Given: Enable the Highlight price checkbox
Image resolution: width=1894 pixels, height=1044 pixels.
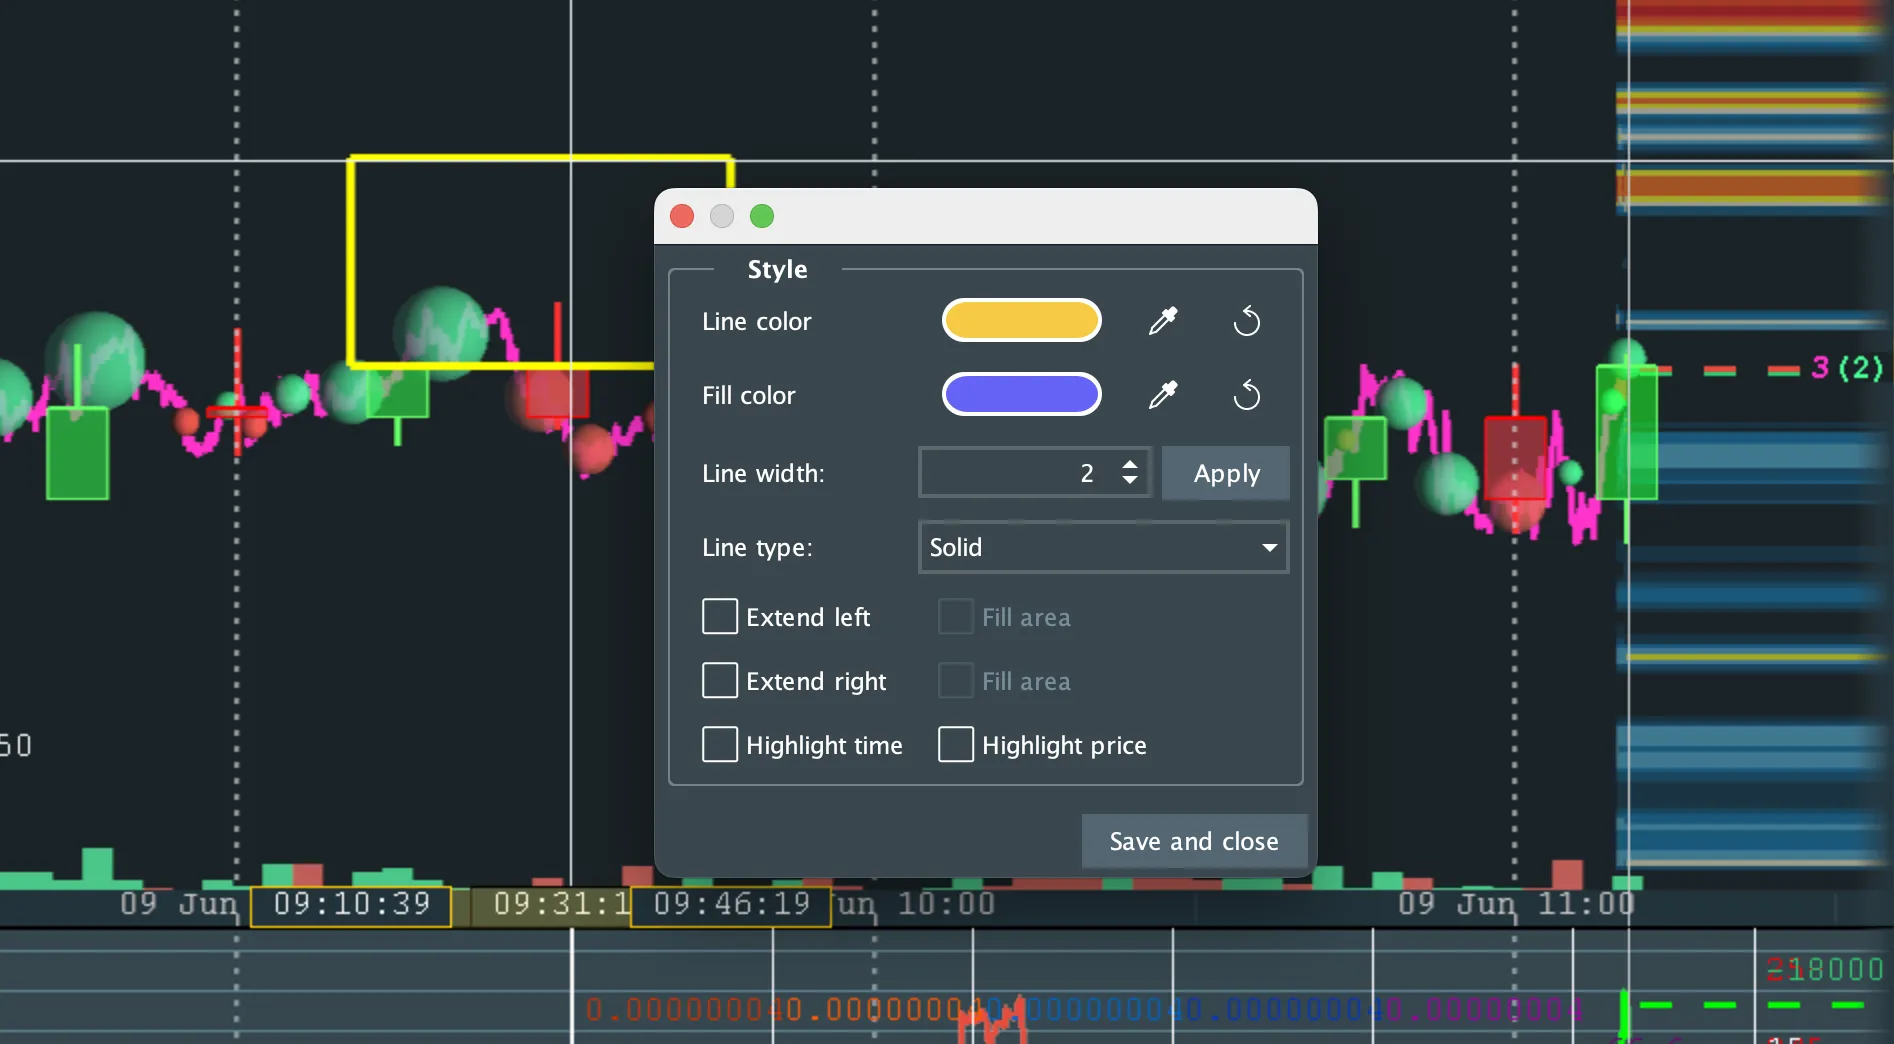Looking at the screenshot, I should 956,745.
